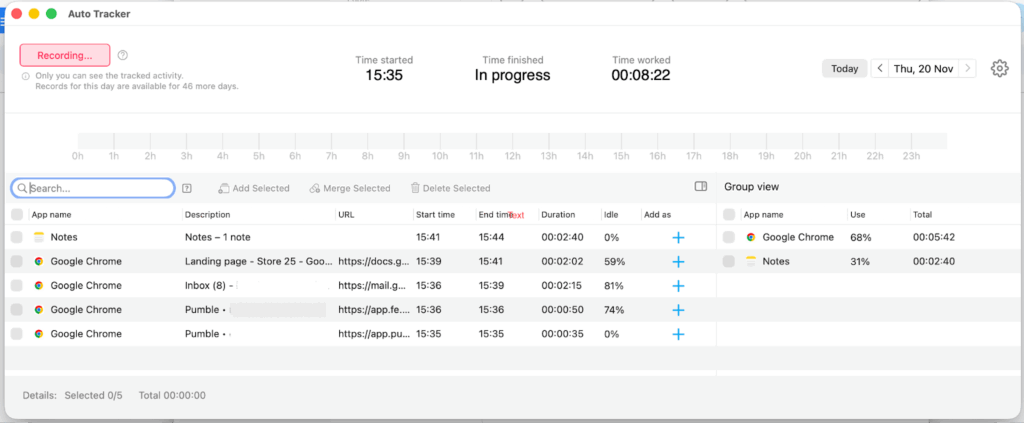Click the help icon beside Recording button
This screenshot has height=423, width=1024.
point(123,56)
